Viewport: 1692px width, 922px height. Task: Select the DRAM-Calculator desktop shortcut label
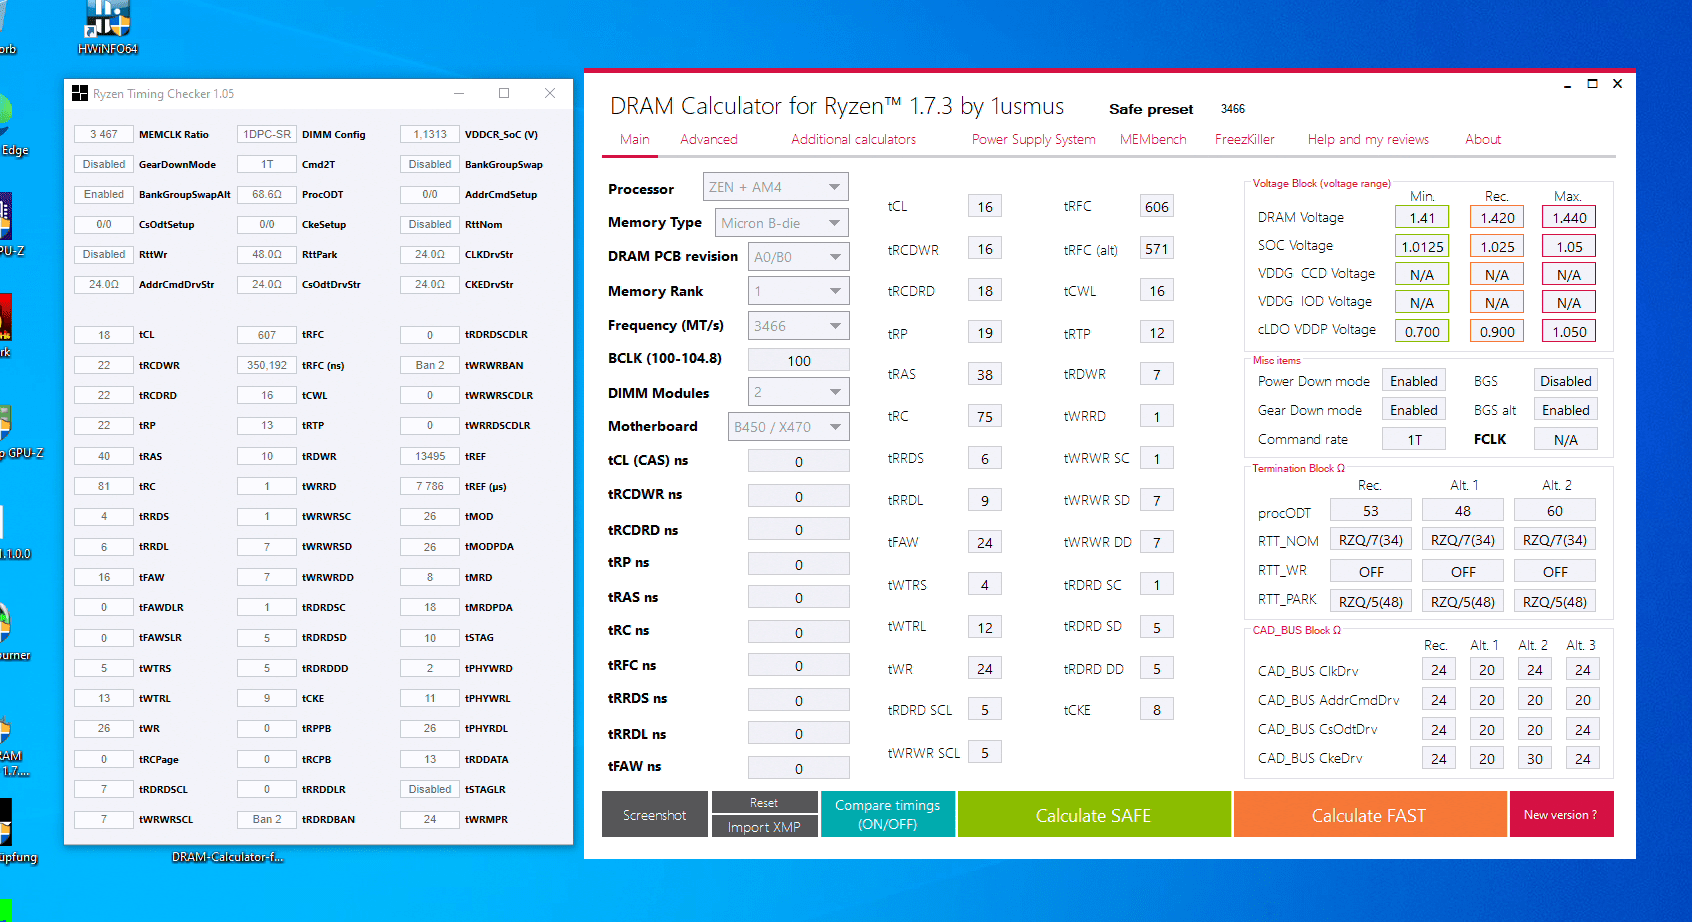pyautogui.click(x=228, y=857)
